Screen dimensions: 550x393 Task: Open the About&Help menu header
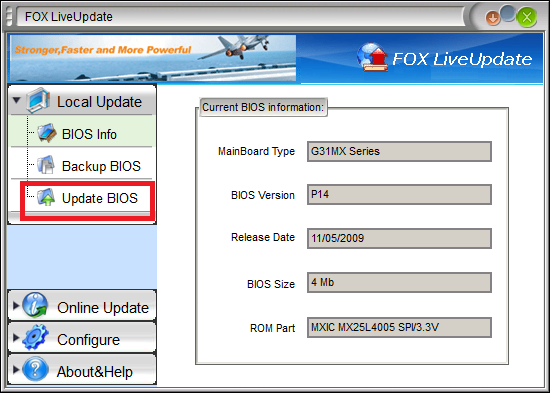coord(82,369)
